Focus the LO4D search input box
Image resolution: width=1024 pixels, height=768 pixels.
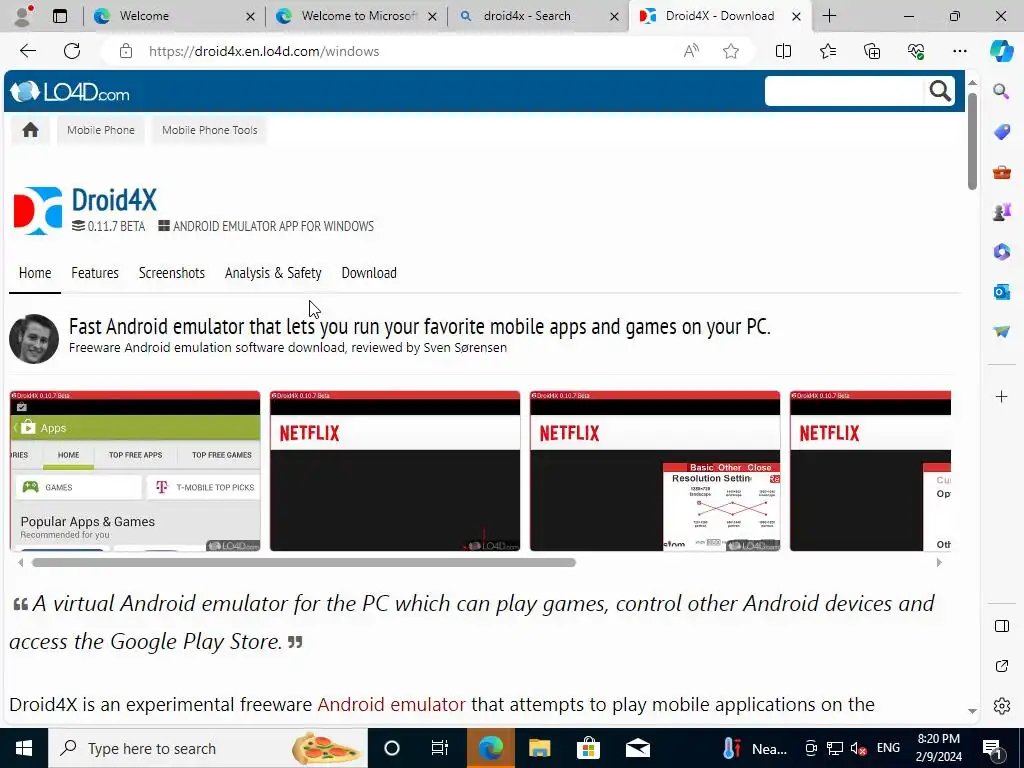845,91
